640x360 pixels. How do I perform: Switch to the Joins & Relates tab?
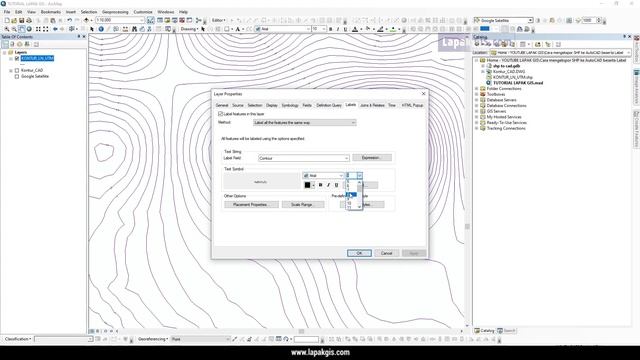point(372,105)
